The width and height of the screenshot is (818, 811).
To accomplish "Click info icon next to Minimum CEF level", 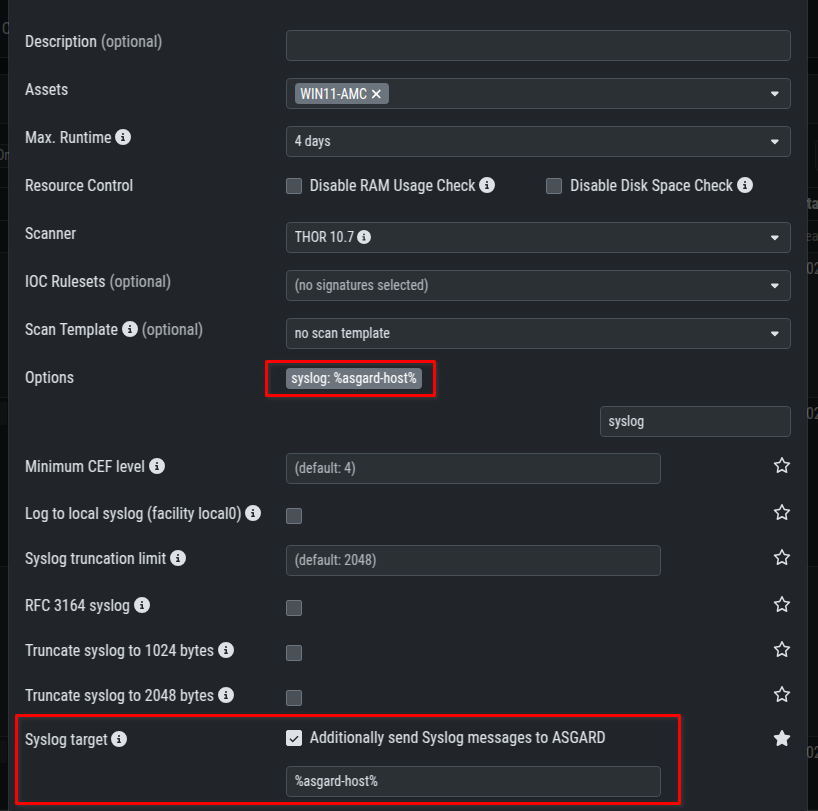I will 157,466.
